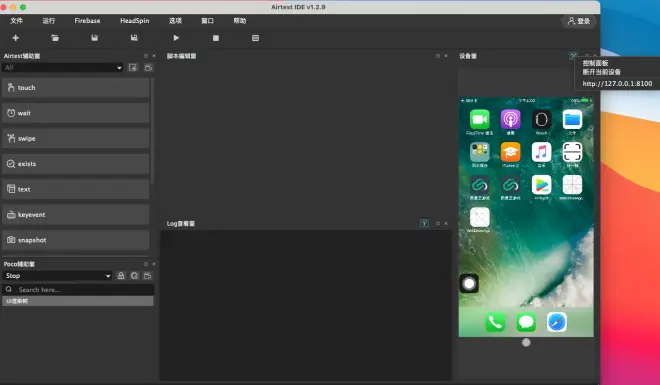Click the Poco refresh icon
The height and width of the screenshot is (385, 660).
[x=134, y=276]
